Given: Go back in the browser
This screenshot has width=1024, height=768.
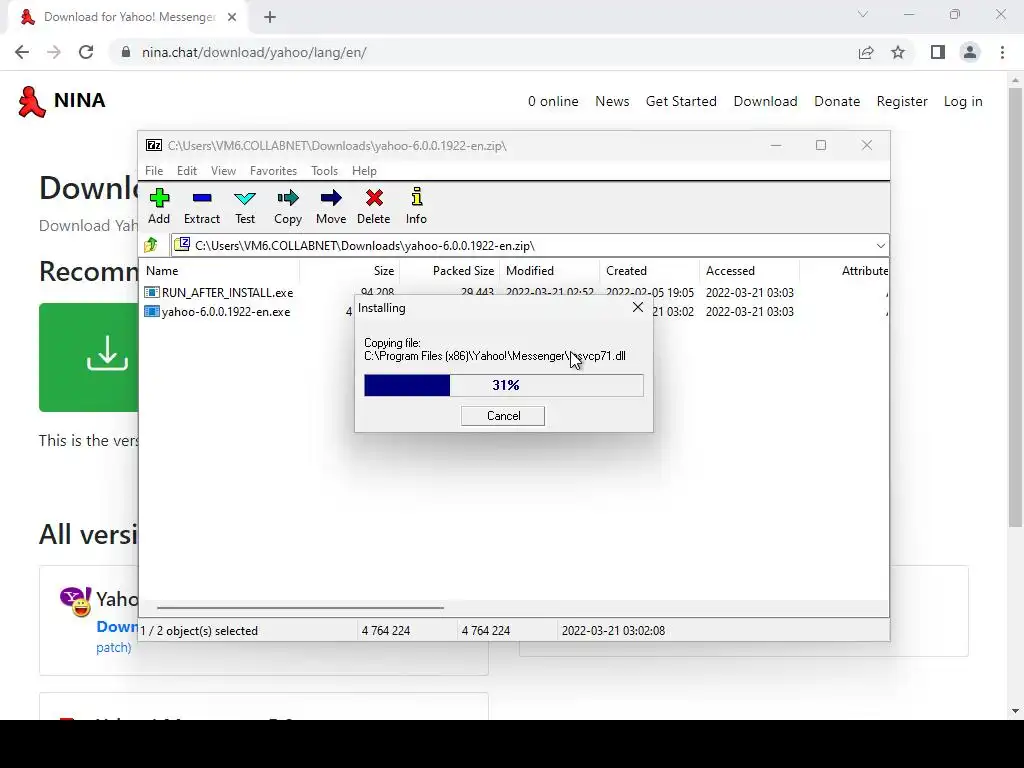Looking at the screenshot, I should click(x=22, y=52).
